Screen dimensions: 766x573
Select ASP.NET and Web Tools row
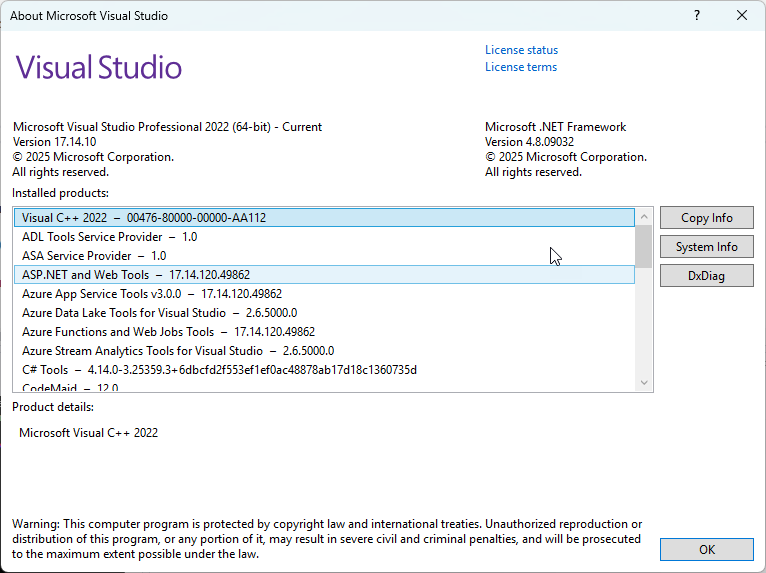tap(324, 275)
